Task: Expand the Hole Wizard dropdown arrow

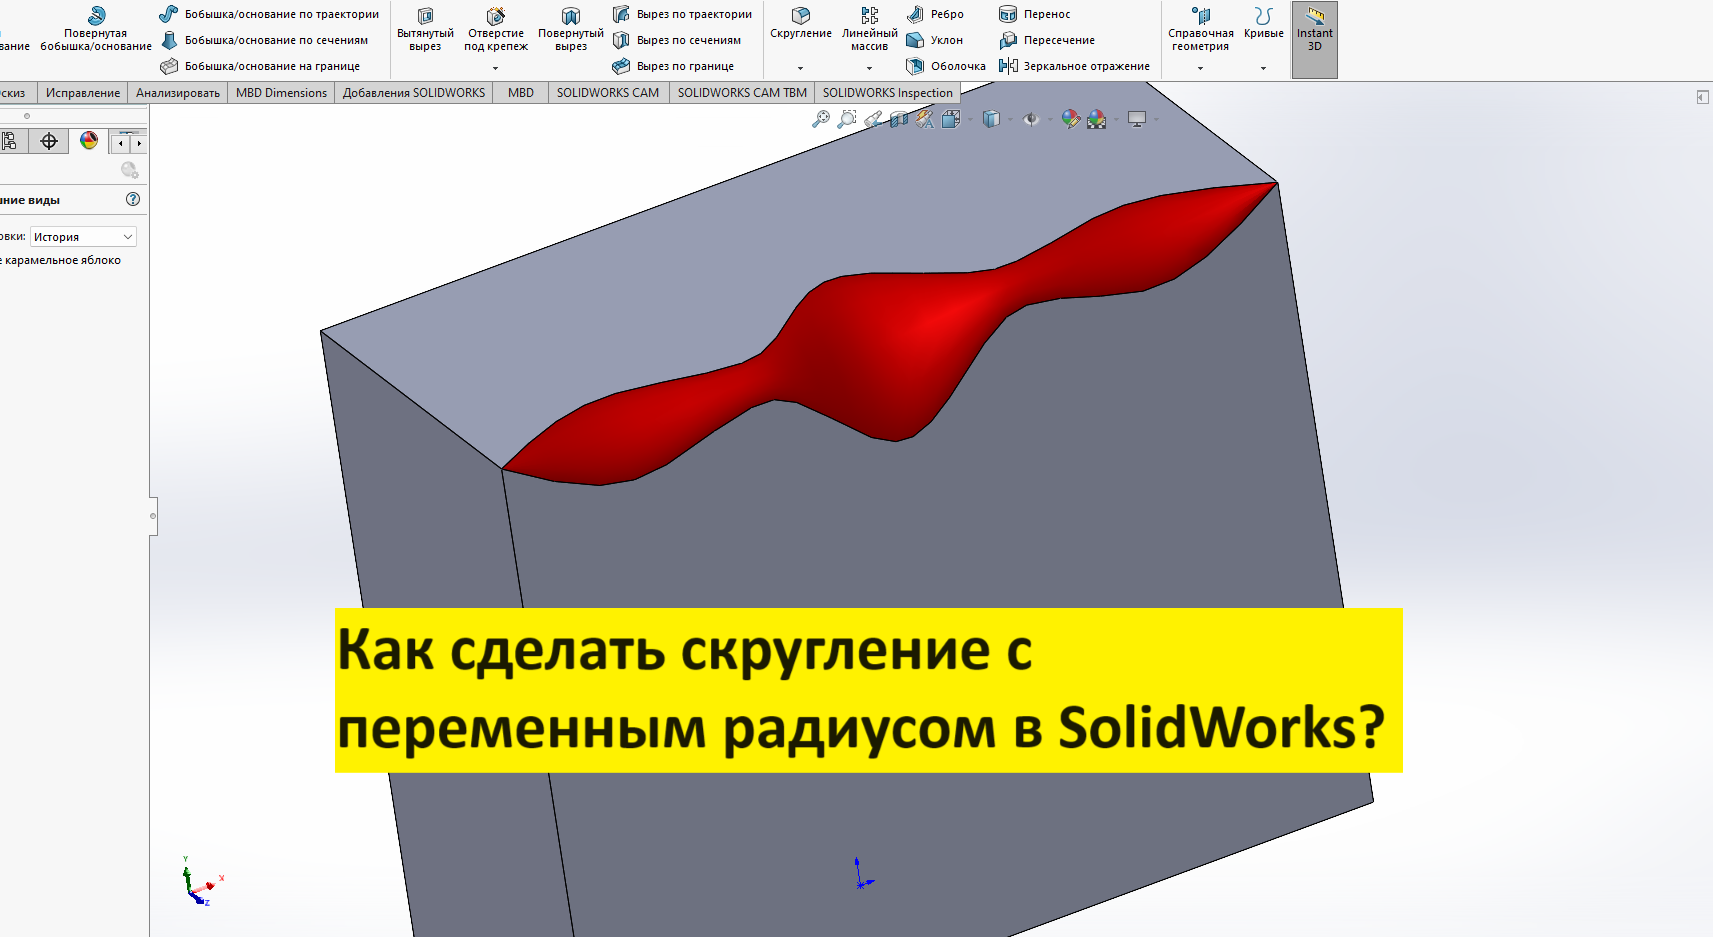Action: [x=496, y=68]
